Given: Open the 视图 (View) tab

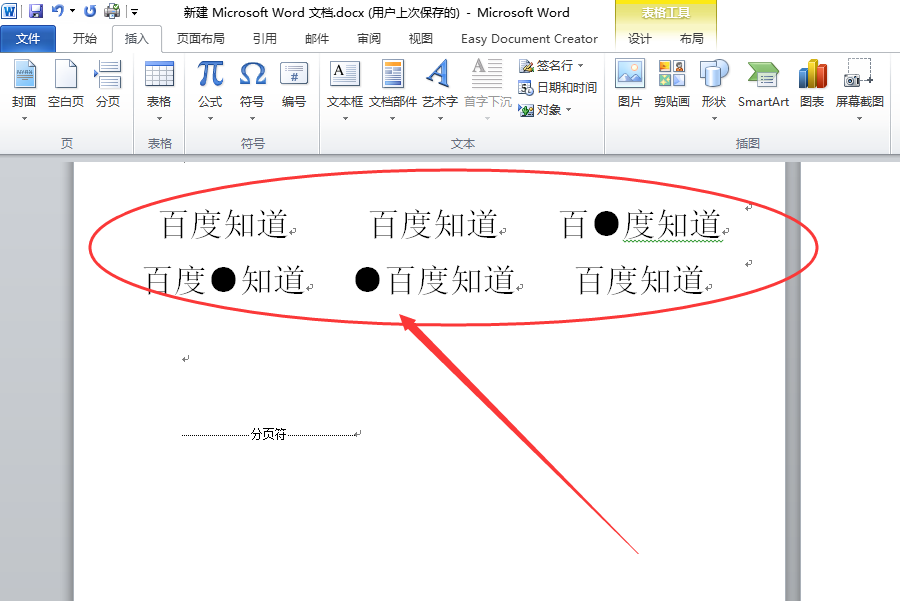Looking at the screenshot, I should click(x=420, y=38).
